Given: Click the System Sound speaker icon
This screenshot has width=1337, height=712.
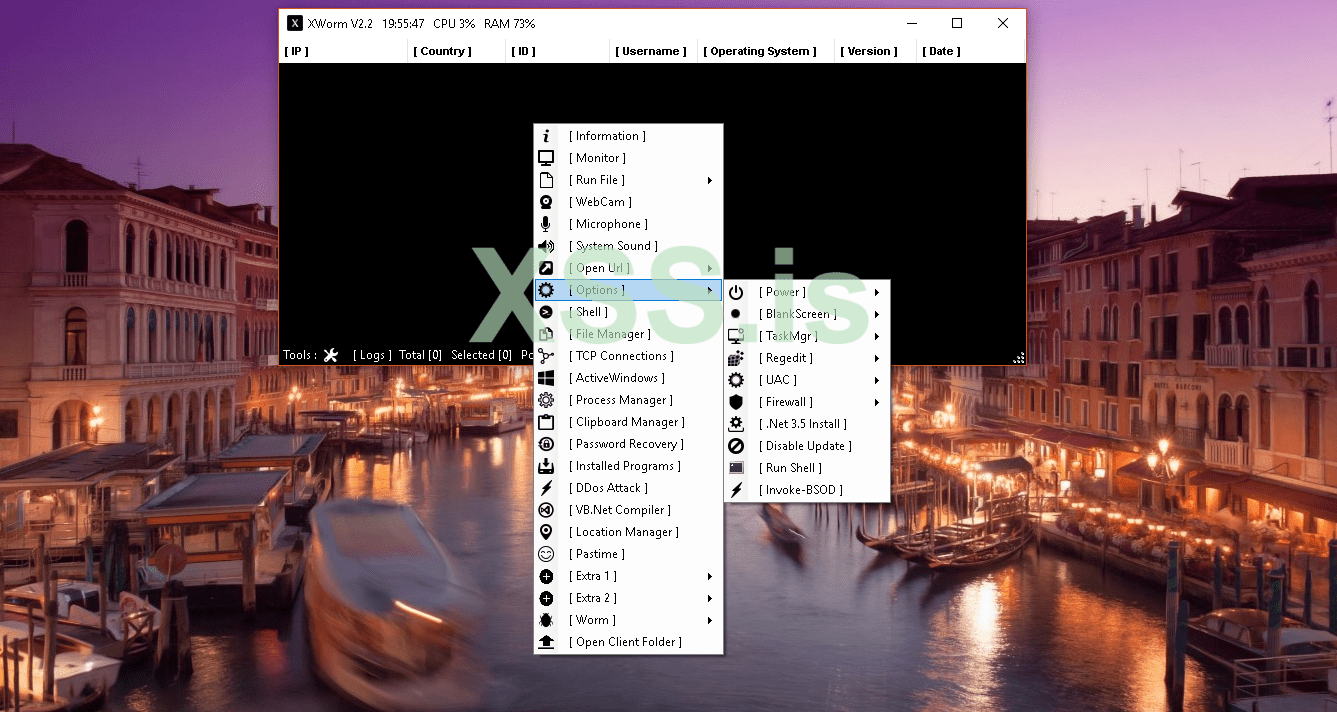Looking at the screenshot, I should coord(546,246).
